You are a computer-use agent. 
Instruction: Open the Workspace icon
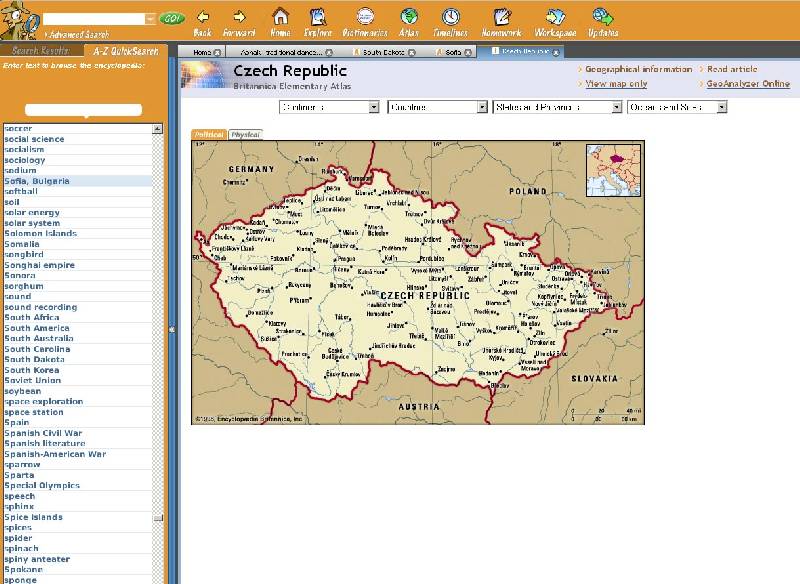(555, 16)
